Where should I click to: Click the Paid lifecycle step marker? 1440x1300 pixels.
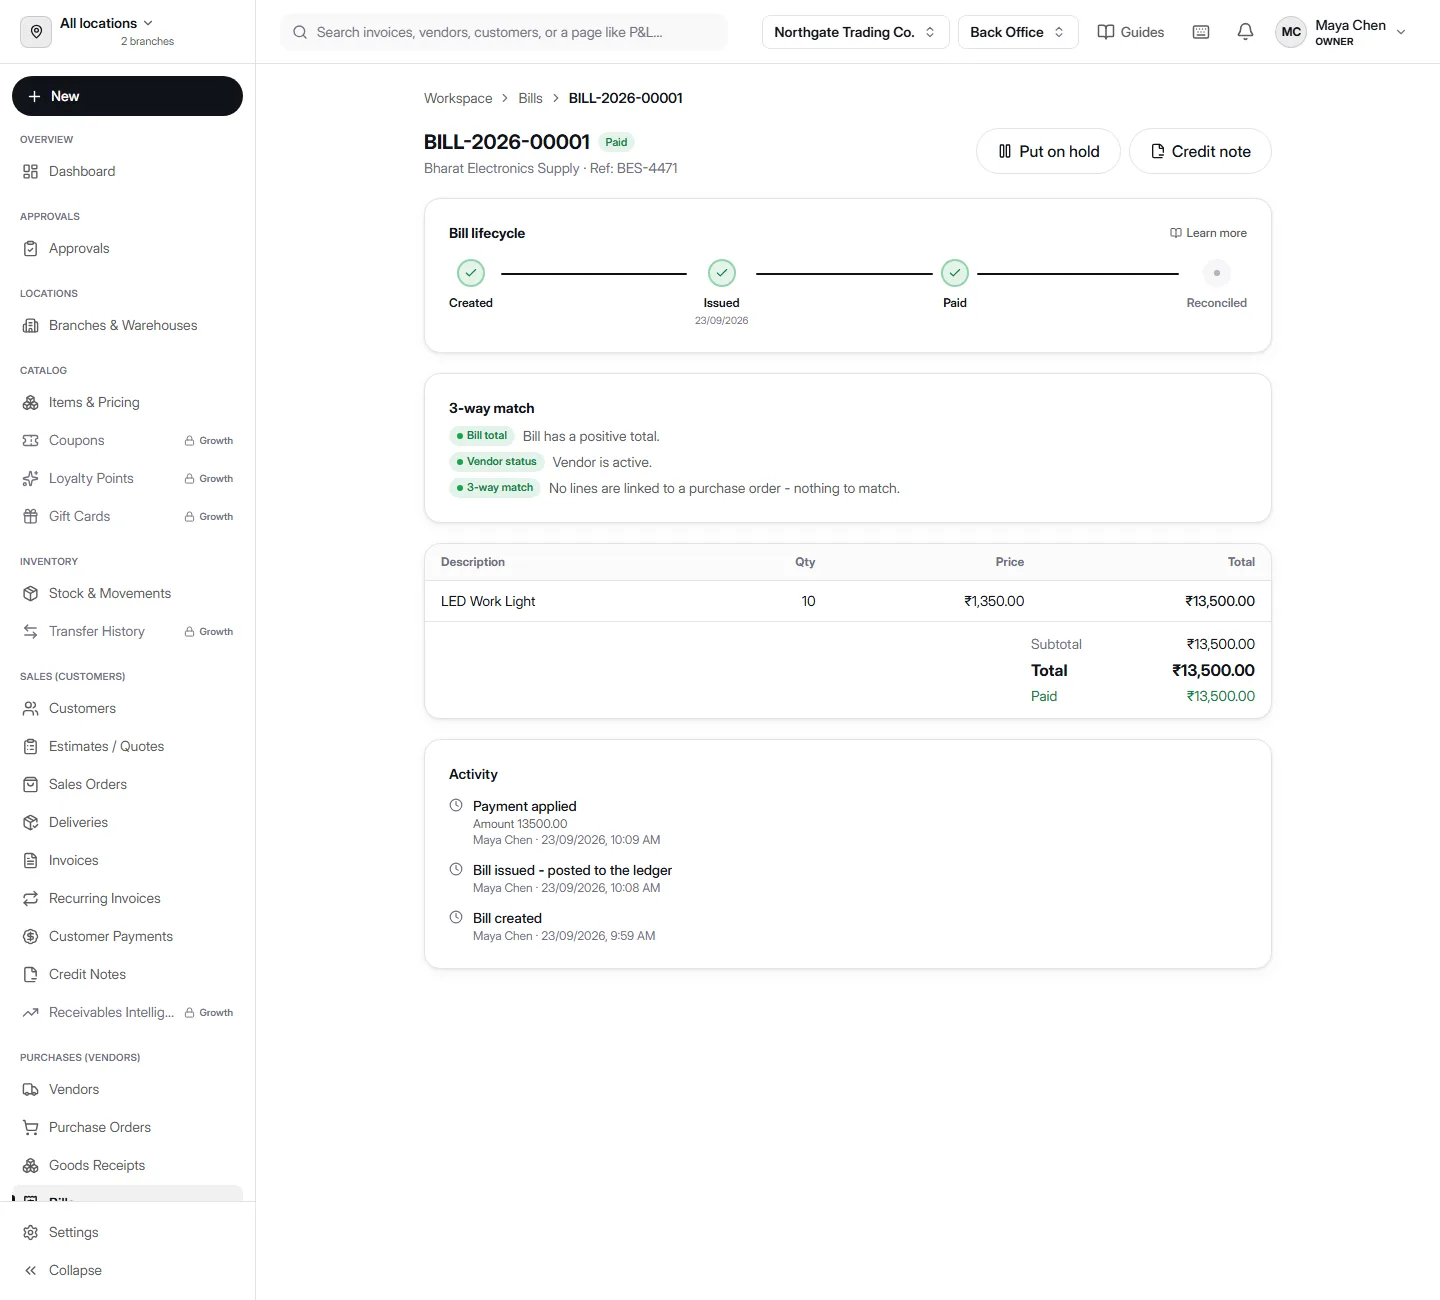[x=955, y=273]
